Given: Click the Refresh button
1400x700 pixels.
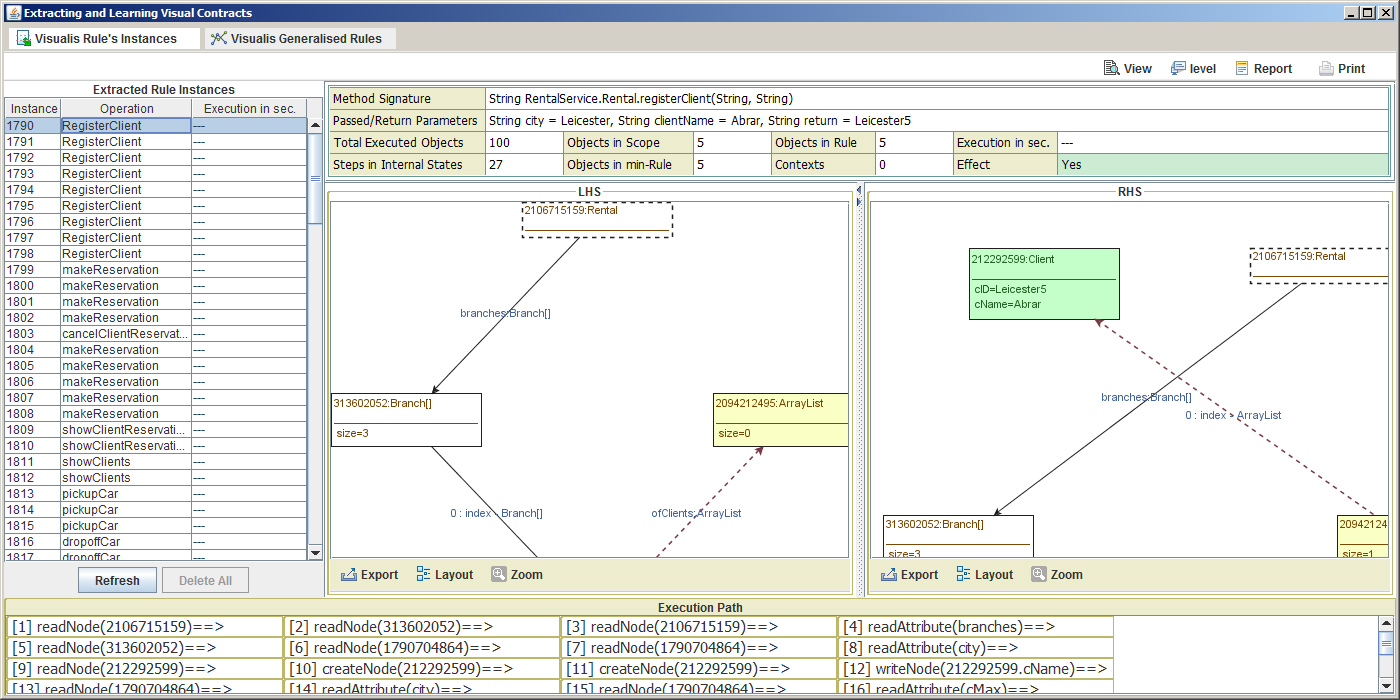Looking at the screenshot, I should (x=117, y=581).
